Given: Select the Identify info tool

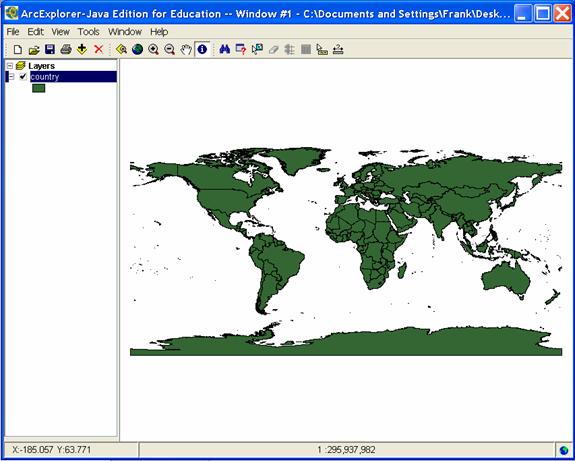Looking at the screenshot, I should tap(202, 49).
